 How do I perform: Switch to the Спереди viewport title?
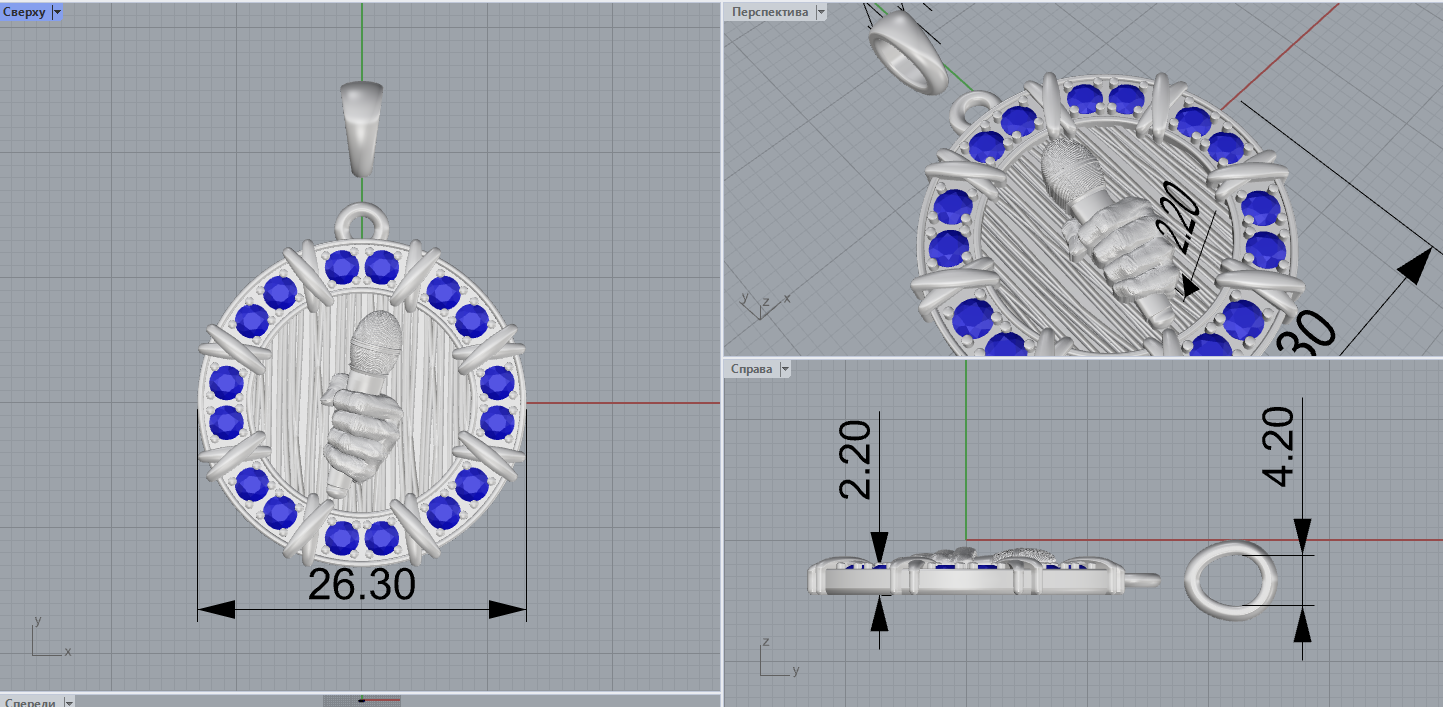[30, 702]
